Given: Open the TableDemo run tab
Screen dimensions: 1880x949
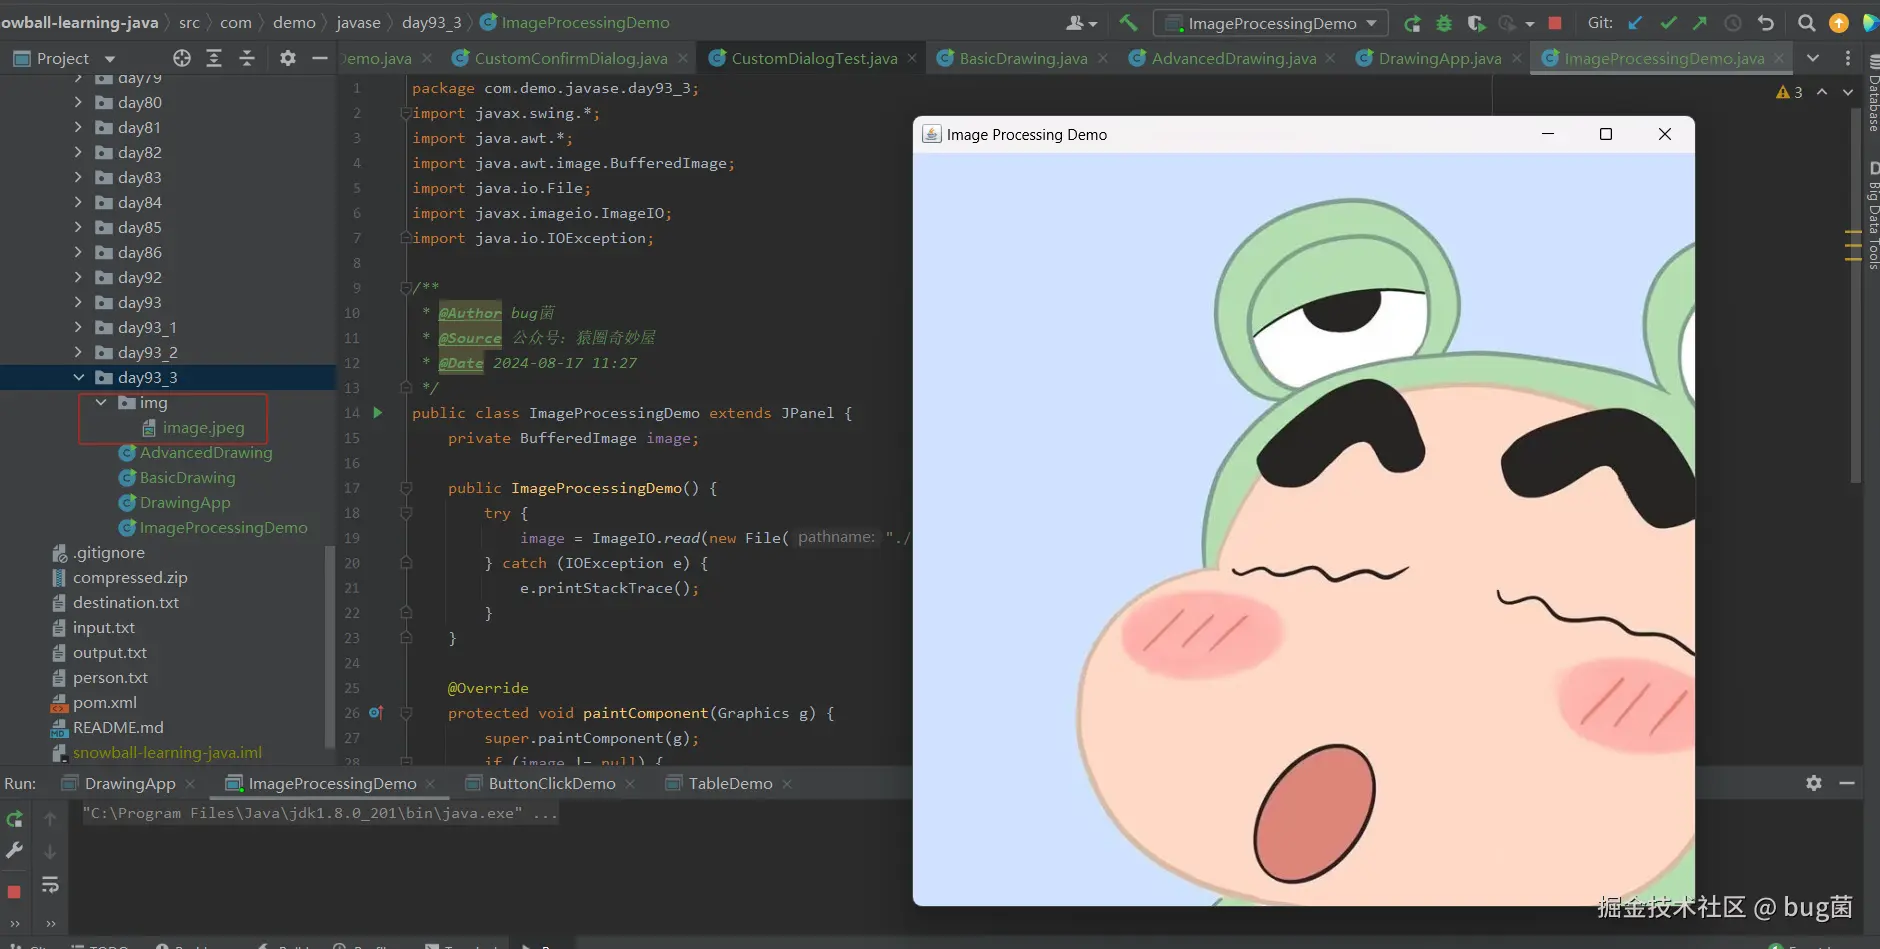Looking at the screenshot, I should (730, 783).
